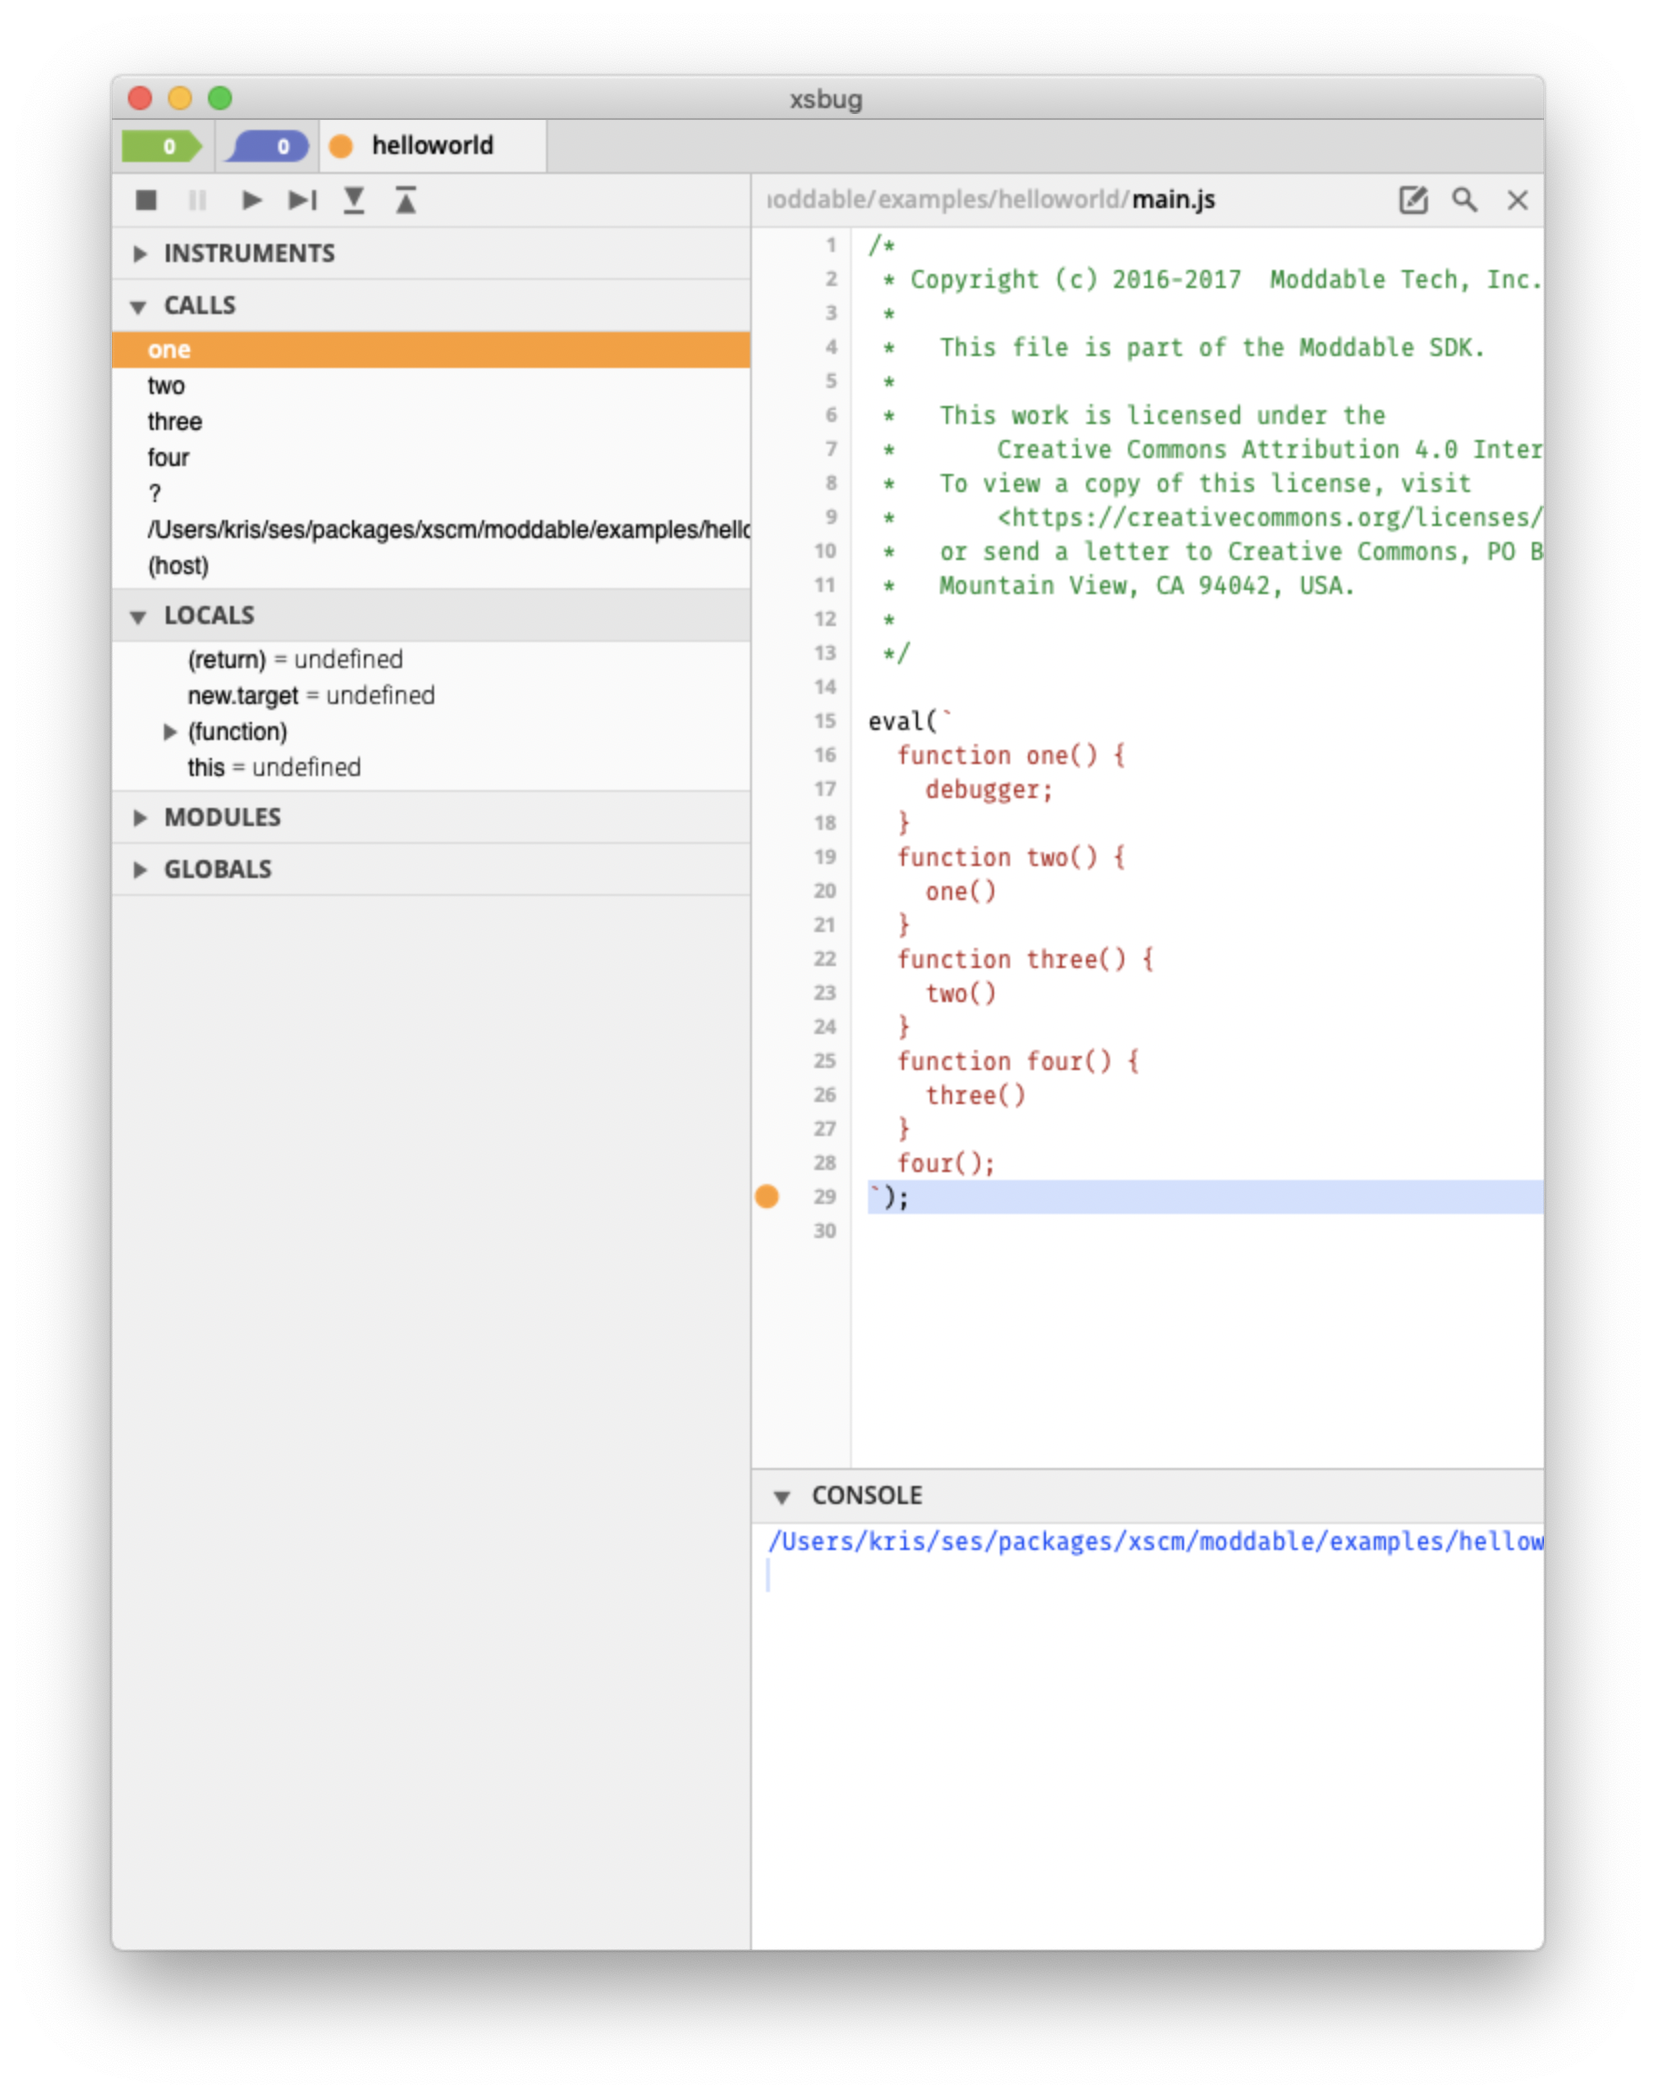1656x2098 pixels.
Task: Click the Step into icon
Action: (x=355, y=200)
